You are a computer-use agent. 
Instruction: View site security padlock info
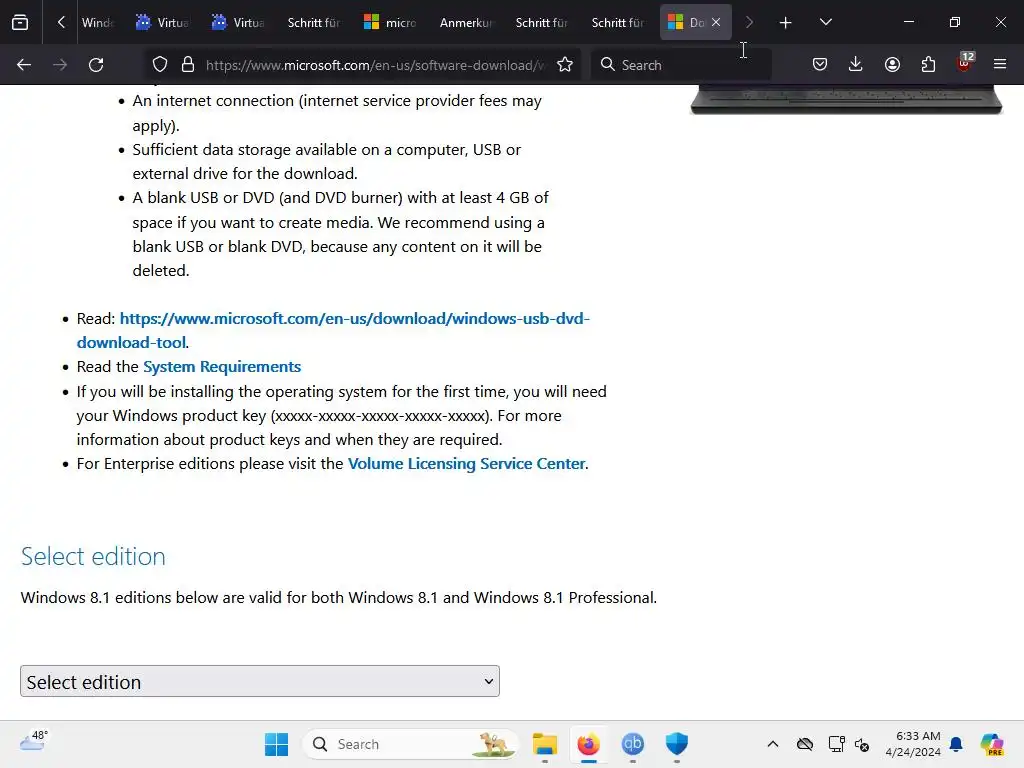tap(188, 65)
